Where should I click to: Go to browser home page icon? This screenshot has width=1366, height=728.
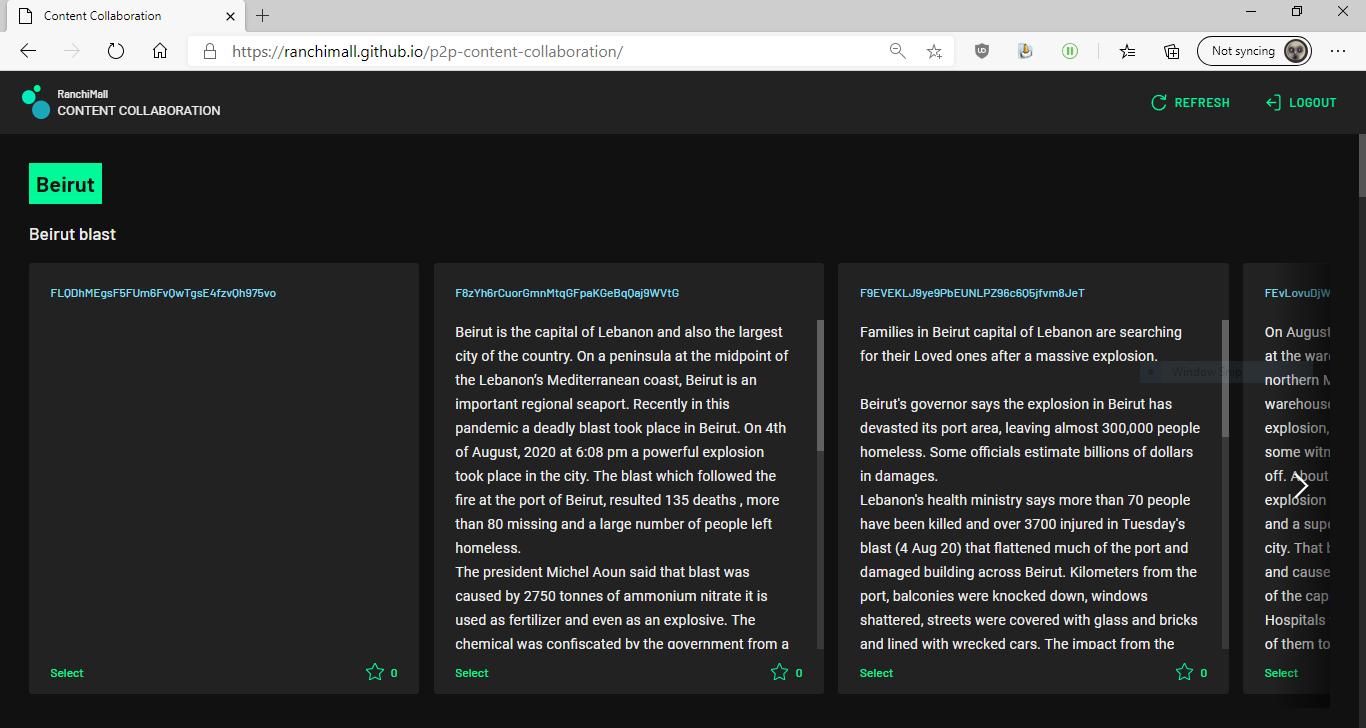coord(160,51)
